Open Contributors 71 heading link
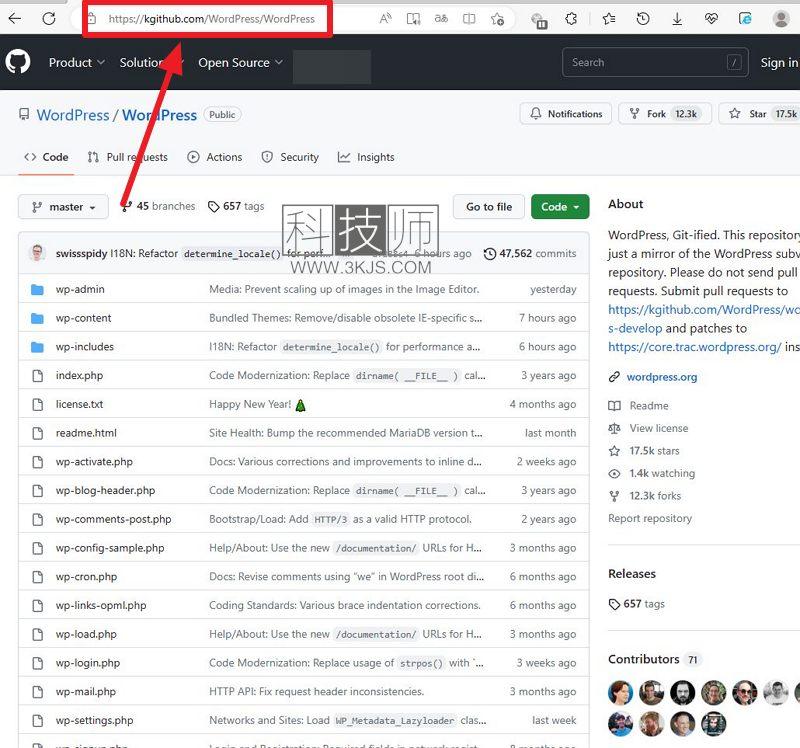This screenshot has width=800, height=748. pyautogui.click(x=654, y=659)
